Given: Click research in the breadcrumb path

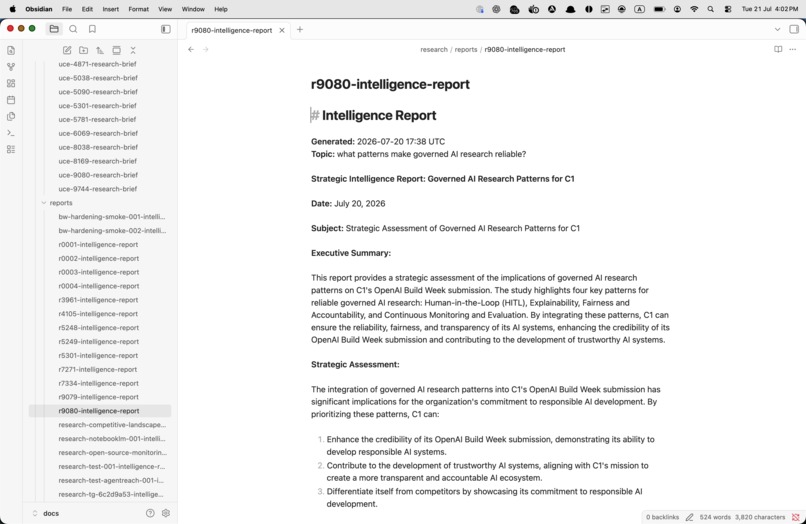Looking at the screenshot, I should (x=434, y=49).
